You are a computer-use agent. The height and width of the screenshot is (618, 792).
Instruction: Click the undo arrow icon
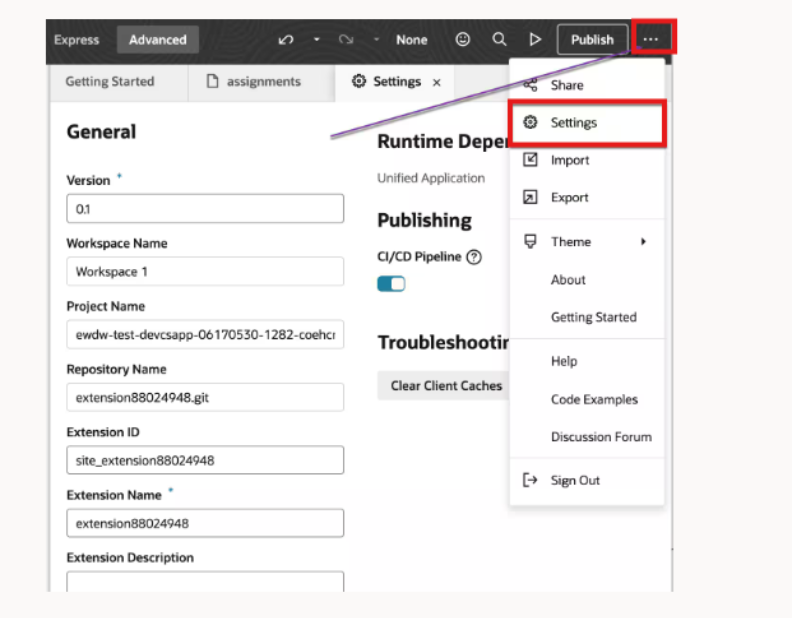[x=286, y=39]
